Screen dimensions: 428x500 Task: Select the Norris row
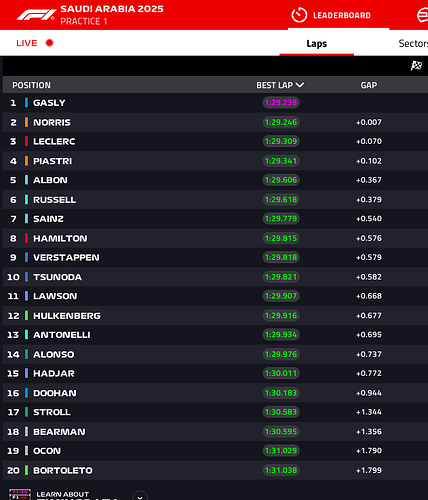215,122
